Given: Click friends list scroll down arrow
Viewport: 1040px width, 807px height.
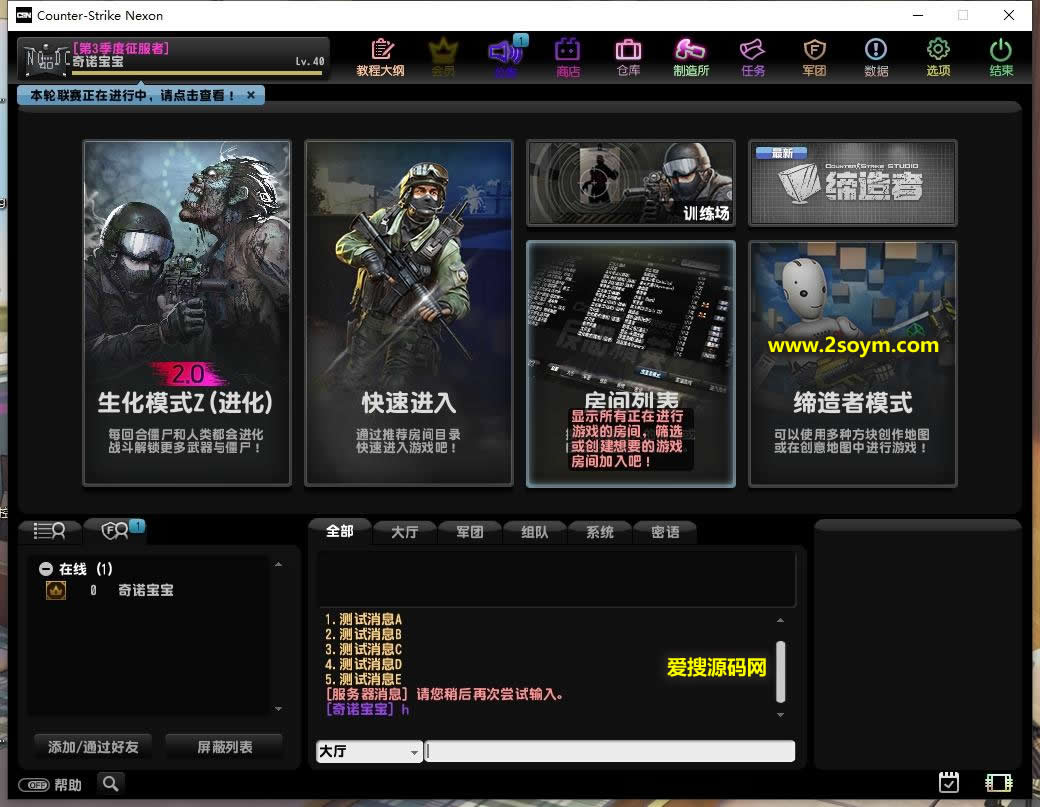Looking at the screenshot, I should (x=279, y=709).
